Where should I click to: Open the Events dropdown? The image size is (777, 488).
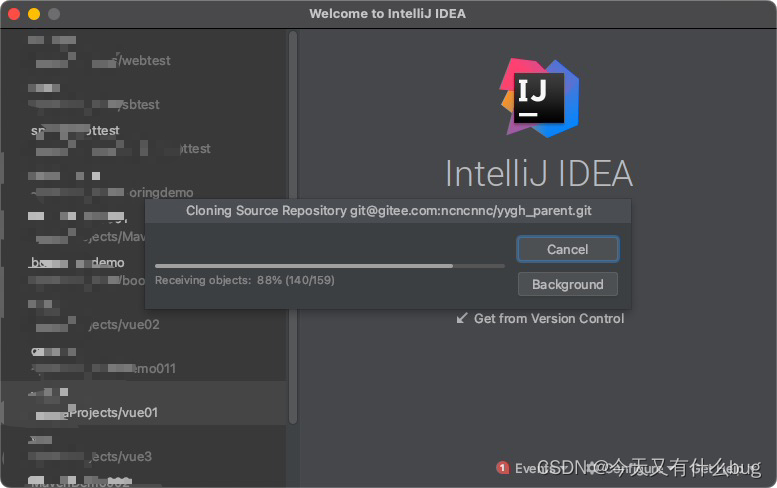point(539,468)
